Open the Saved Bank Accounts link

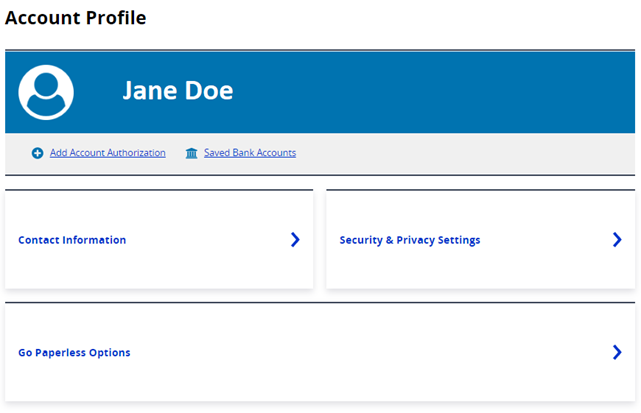tap(250, 153)
